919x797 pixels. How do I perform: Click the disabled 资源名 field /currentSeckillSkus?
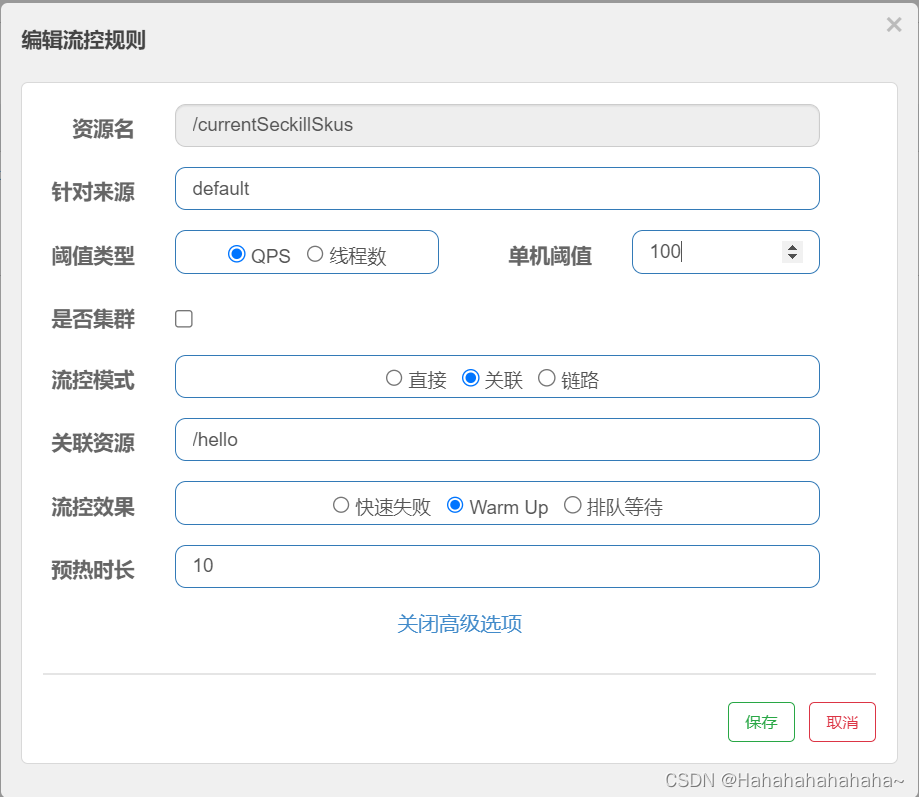tap(497, 125)
